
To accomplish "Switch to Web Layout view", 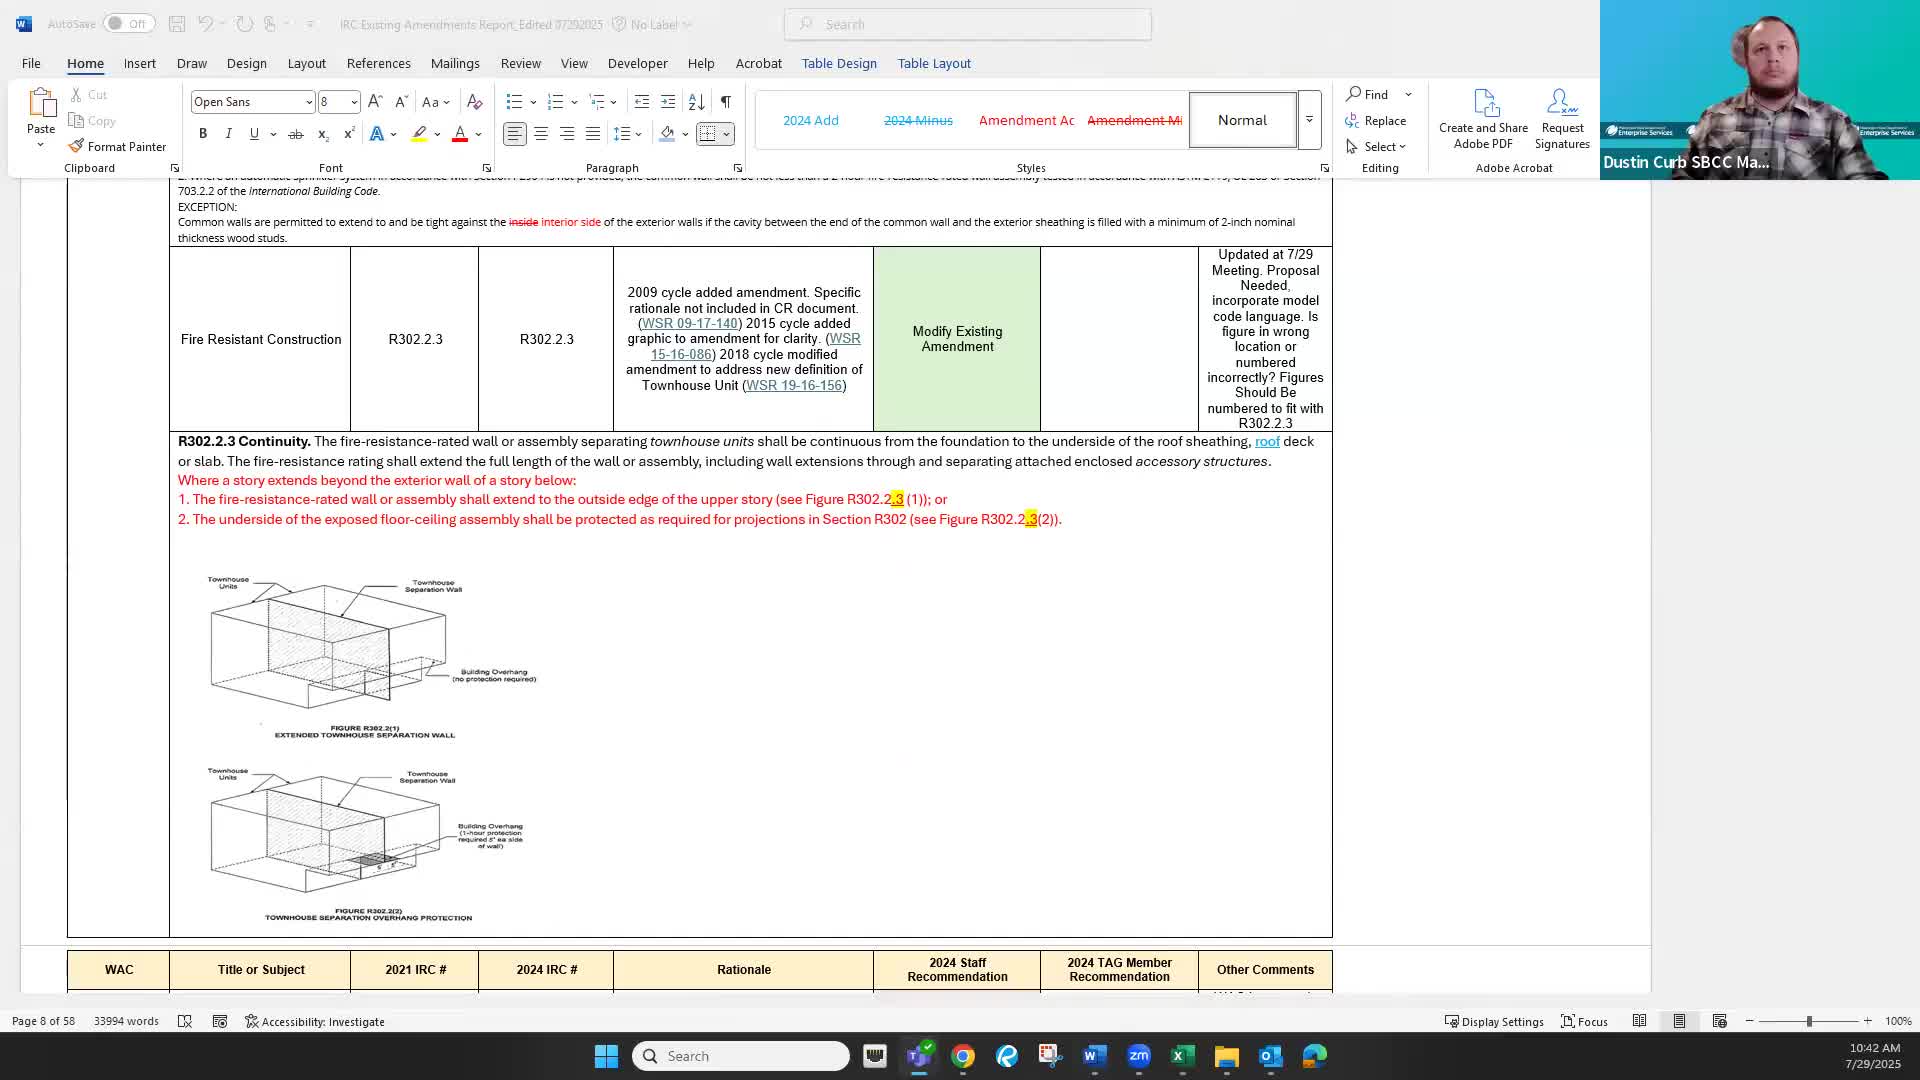I will [x=1720, y=1021].
